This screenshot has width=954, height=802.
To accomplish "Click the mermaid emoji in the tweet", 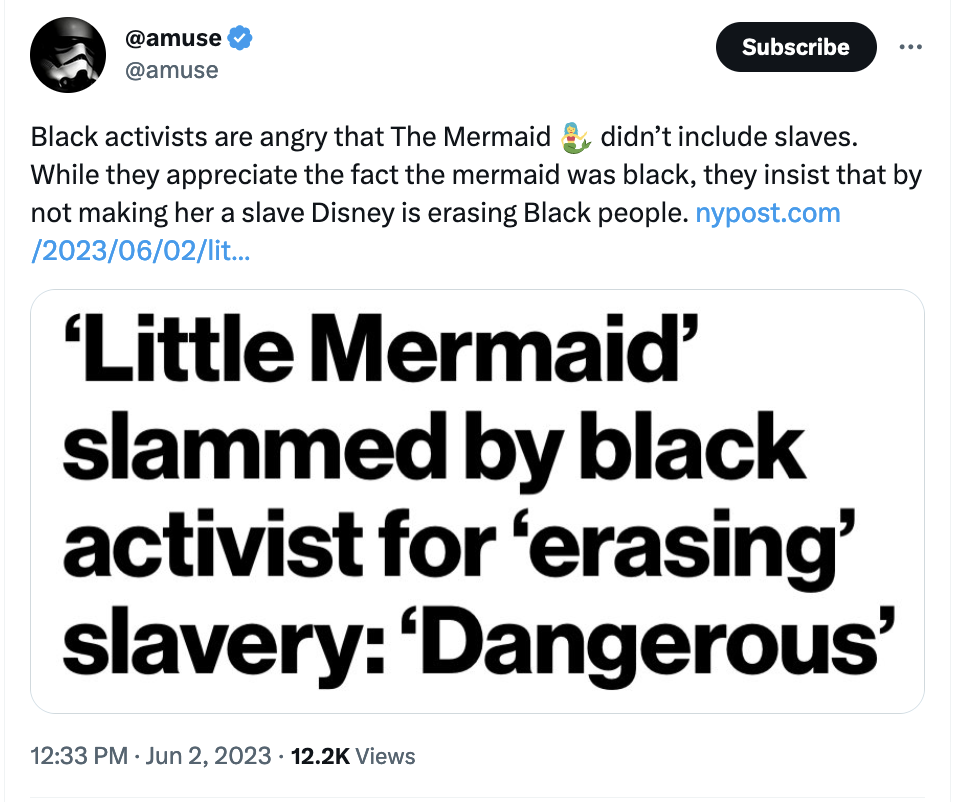I will [x=577, y=136].
